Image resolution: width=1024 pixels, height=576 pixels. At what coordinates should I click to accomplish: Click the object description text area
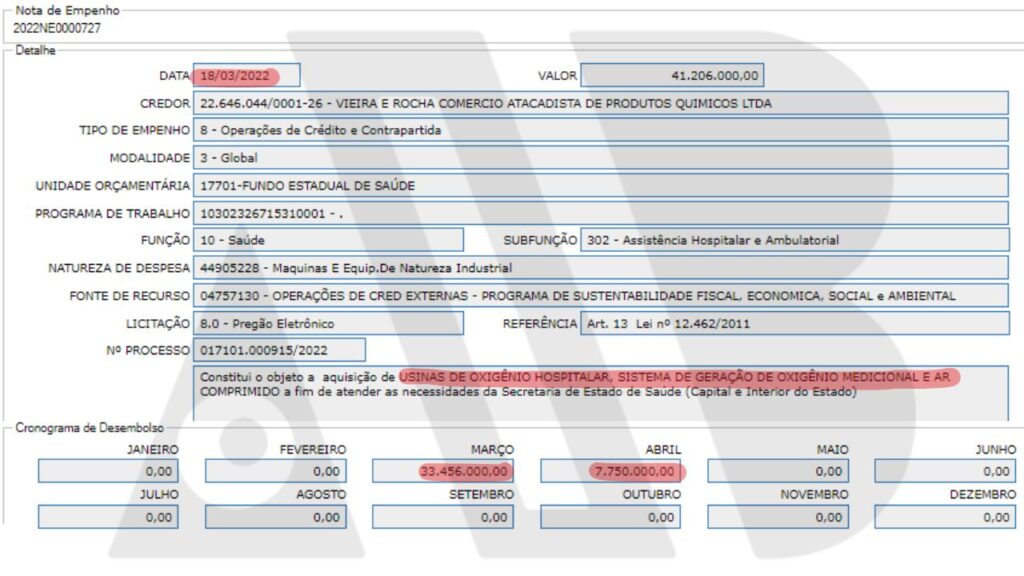(x=601, y=392)
